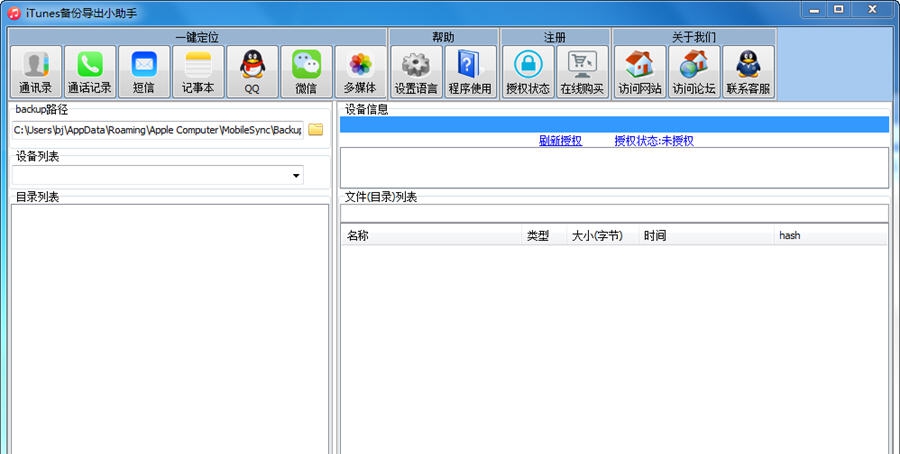Click the iTunes app icon in the title bar

tap(14, 13)
